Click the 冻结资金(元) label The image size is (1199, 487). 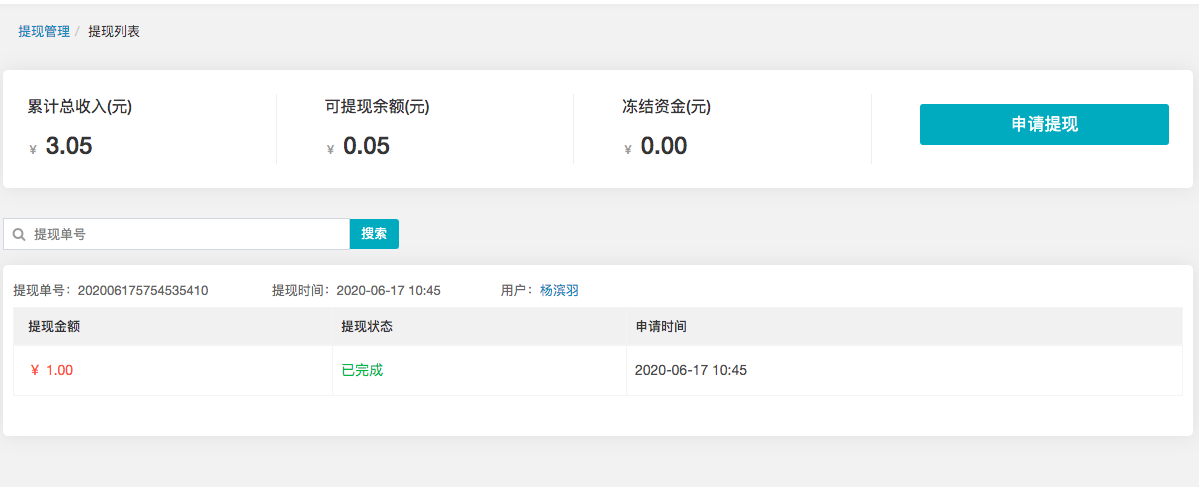click(667, 107)
